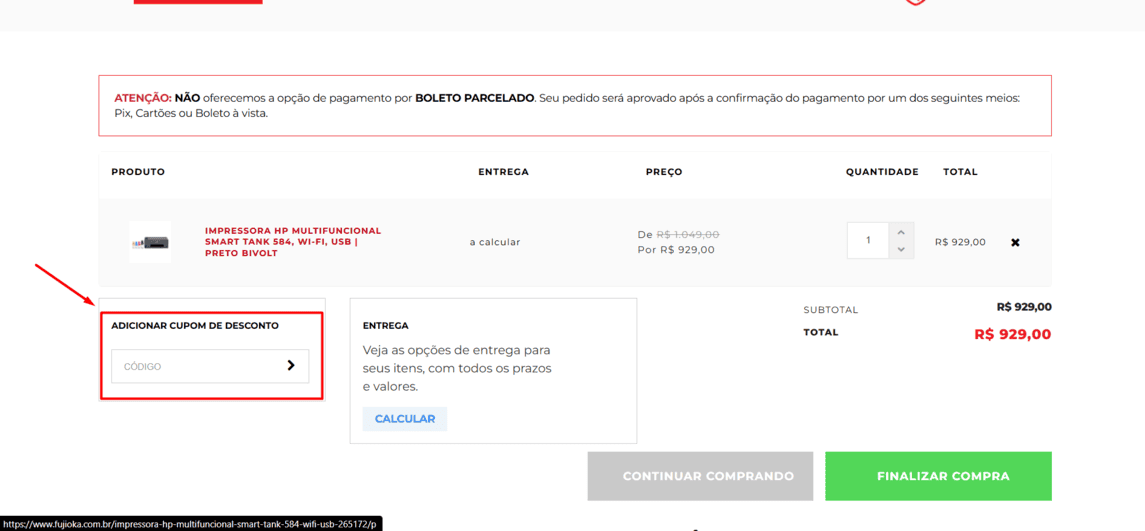
Task: Click the CÓDIGO coupon input field
Action: 210,366
